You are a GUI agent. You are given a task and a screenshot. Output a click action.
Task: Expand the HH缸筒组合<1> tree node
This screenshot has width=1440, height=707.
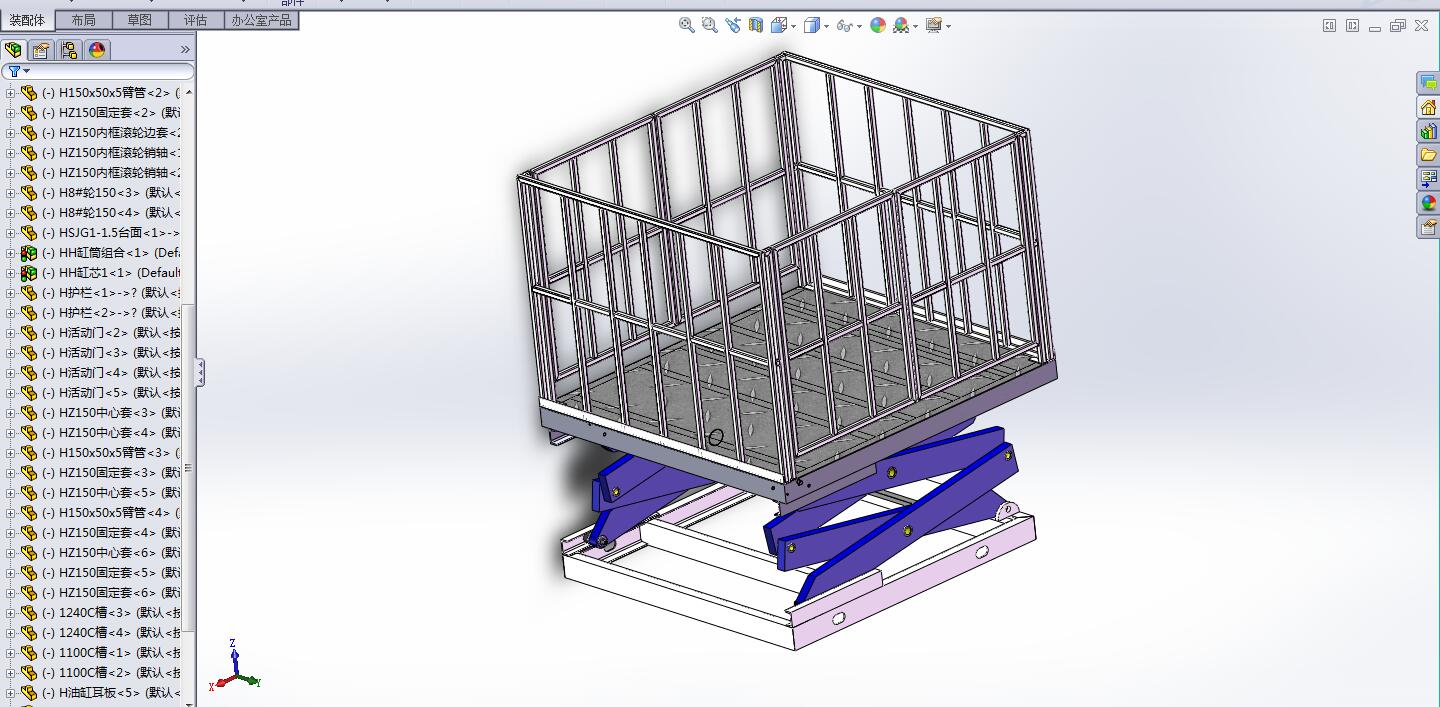tap(11, 253)
